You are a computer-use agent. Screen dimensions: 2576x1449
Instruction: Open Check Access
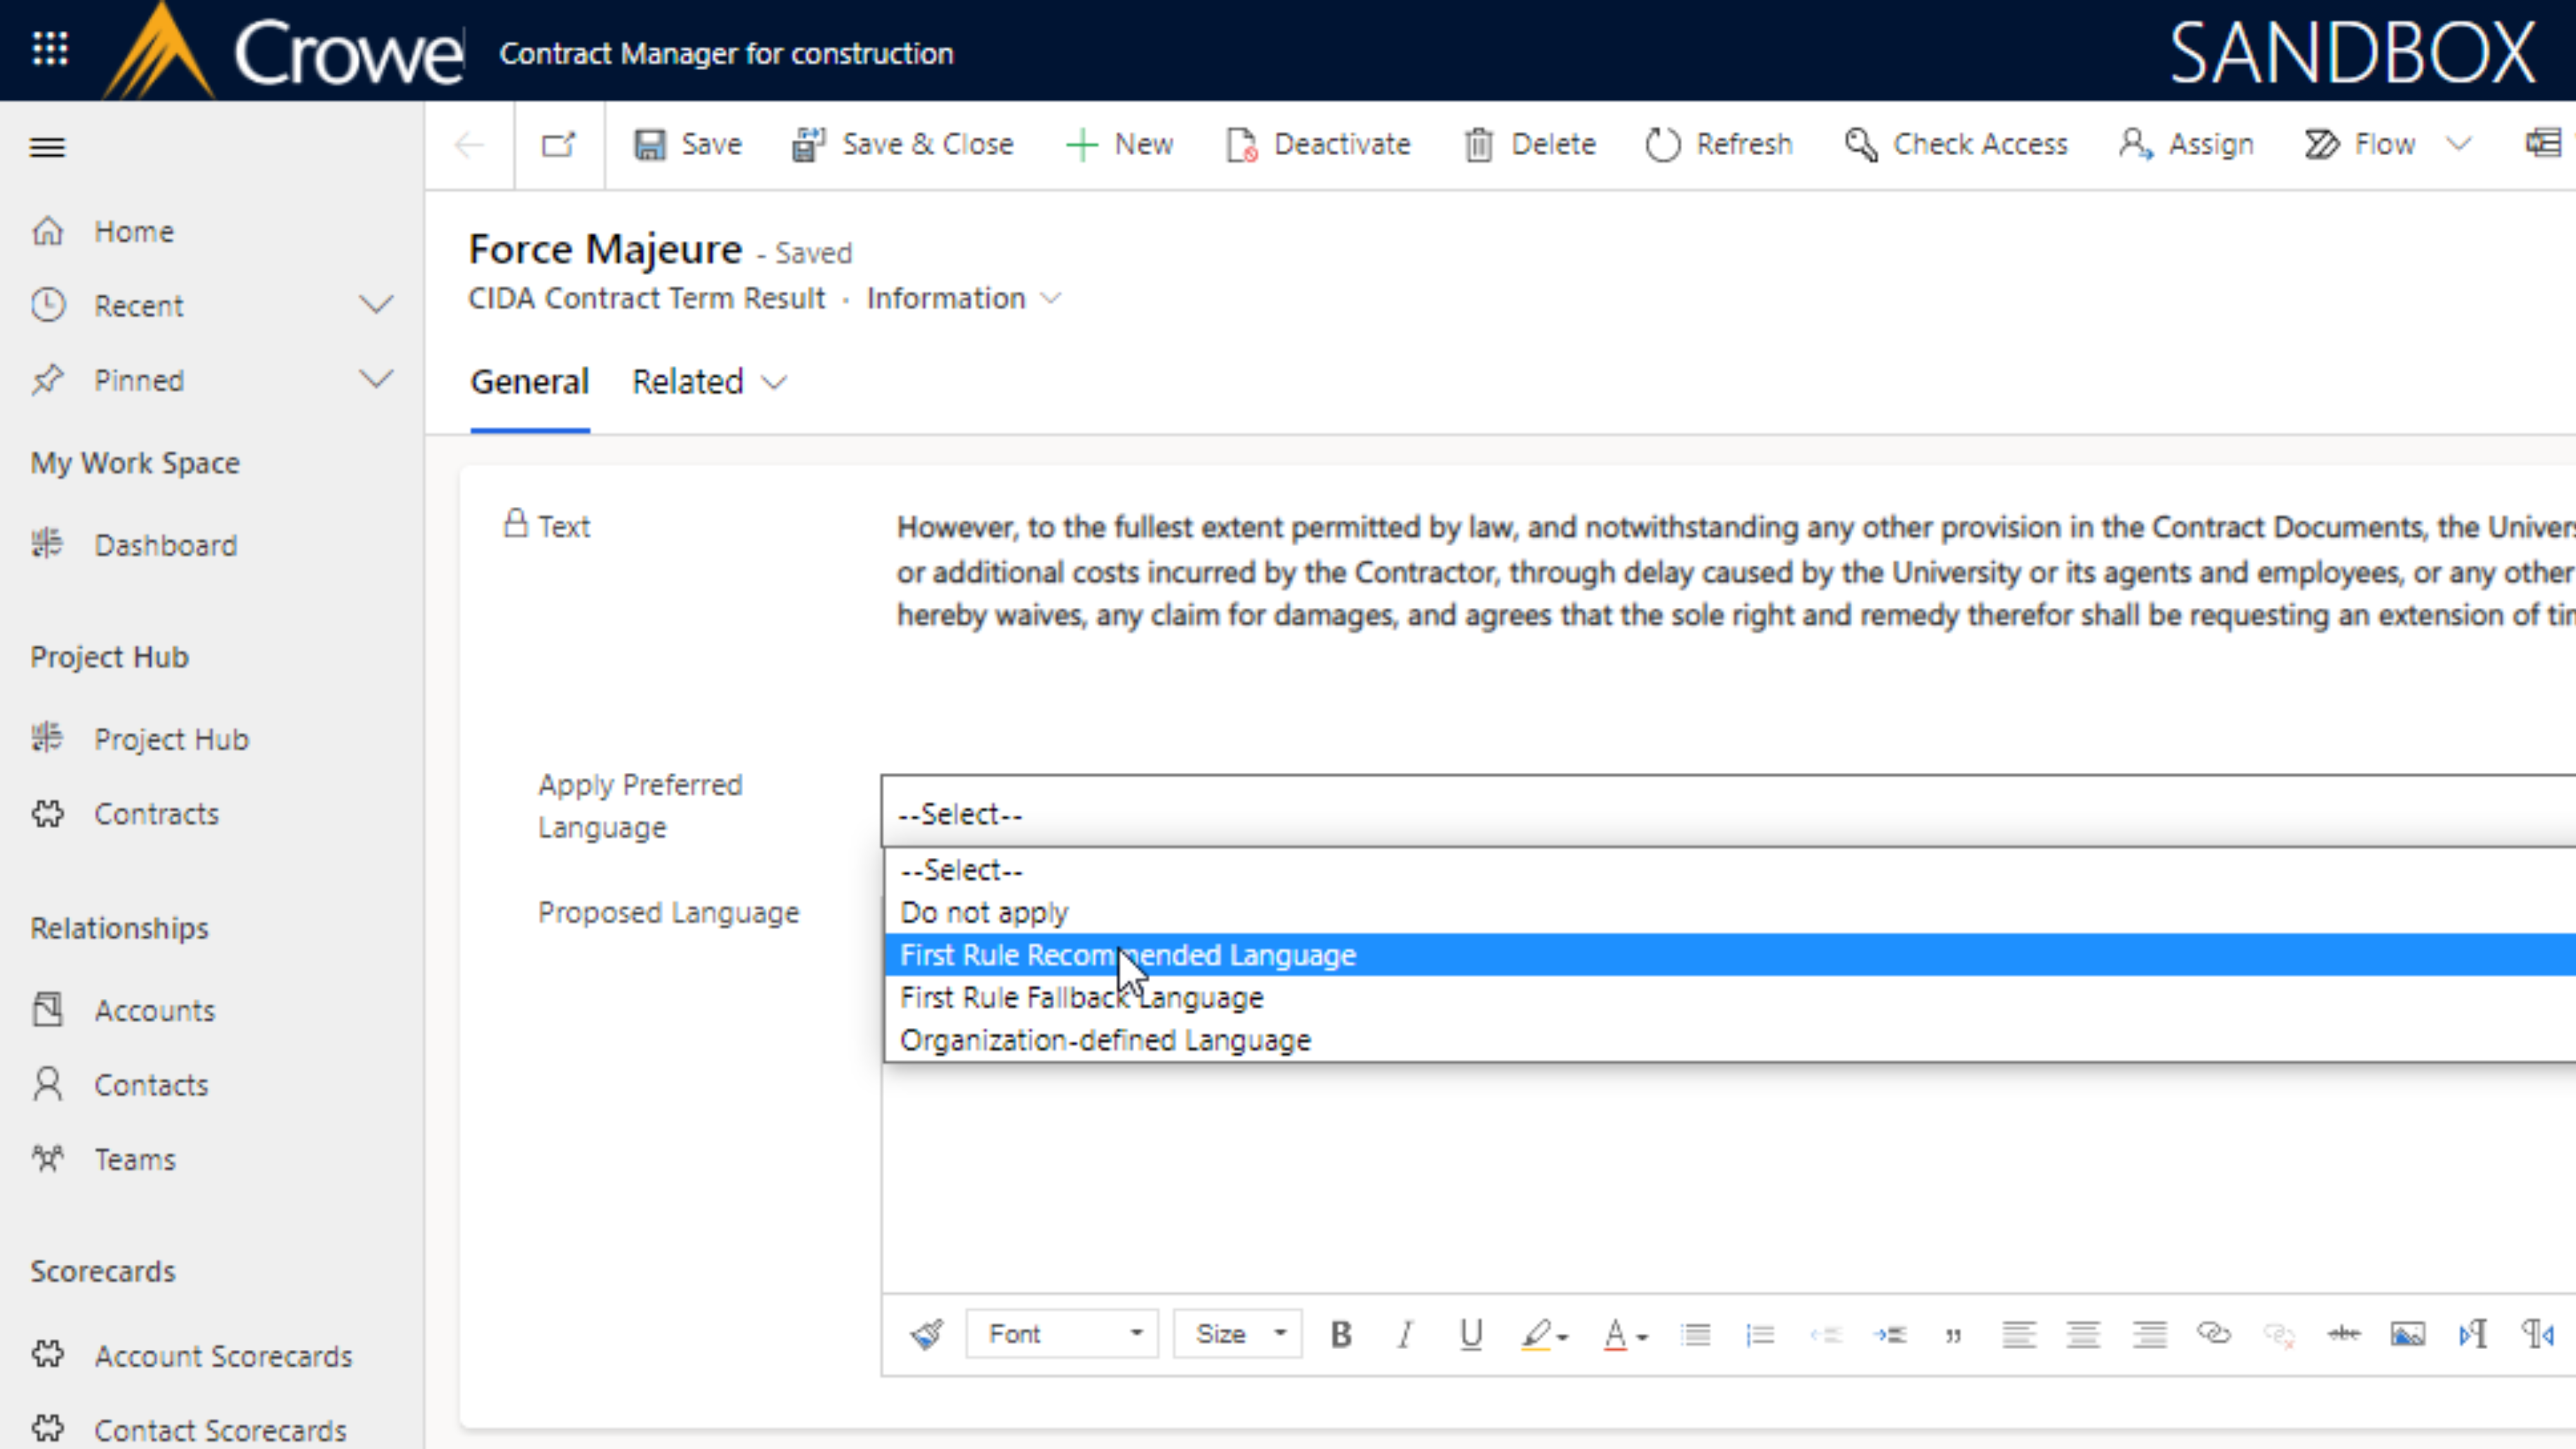[x=1956, y=144]
